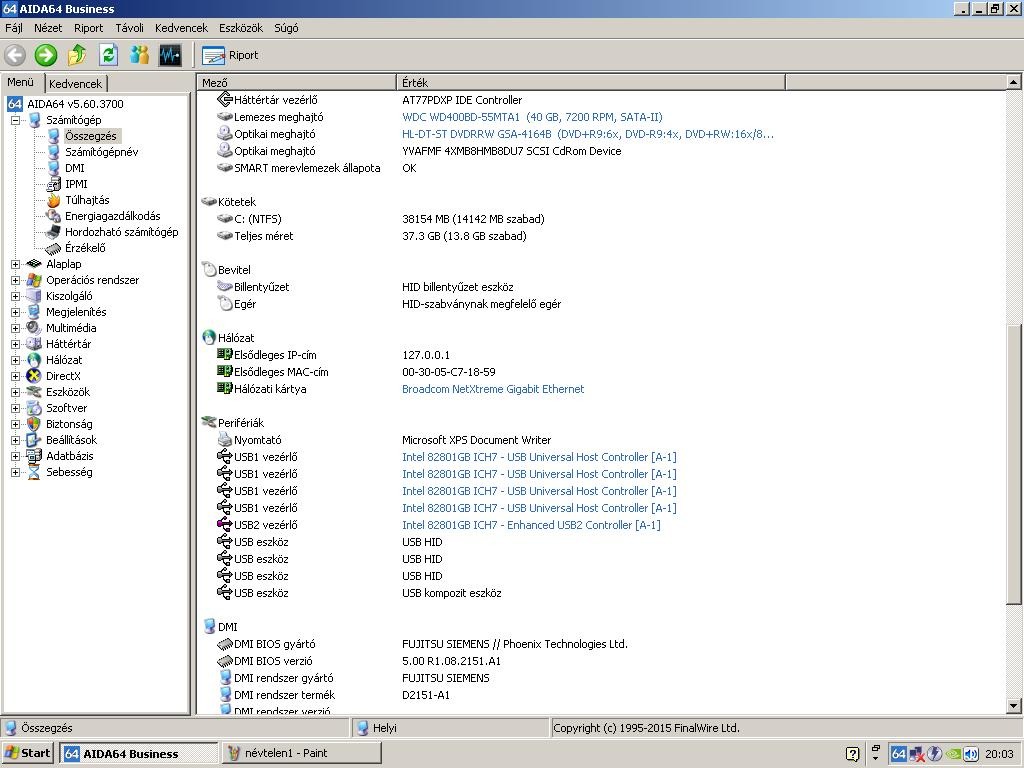Click the green Forward navigation arrow
This screenshot has height=768, width=1024.
(46, 55)
